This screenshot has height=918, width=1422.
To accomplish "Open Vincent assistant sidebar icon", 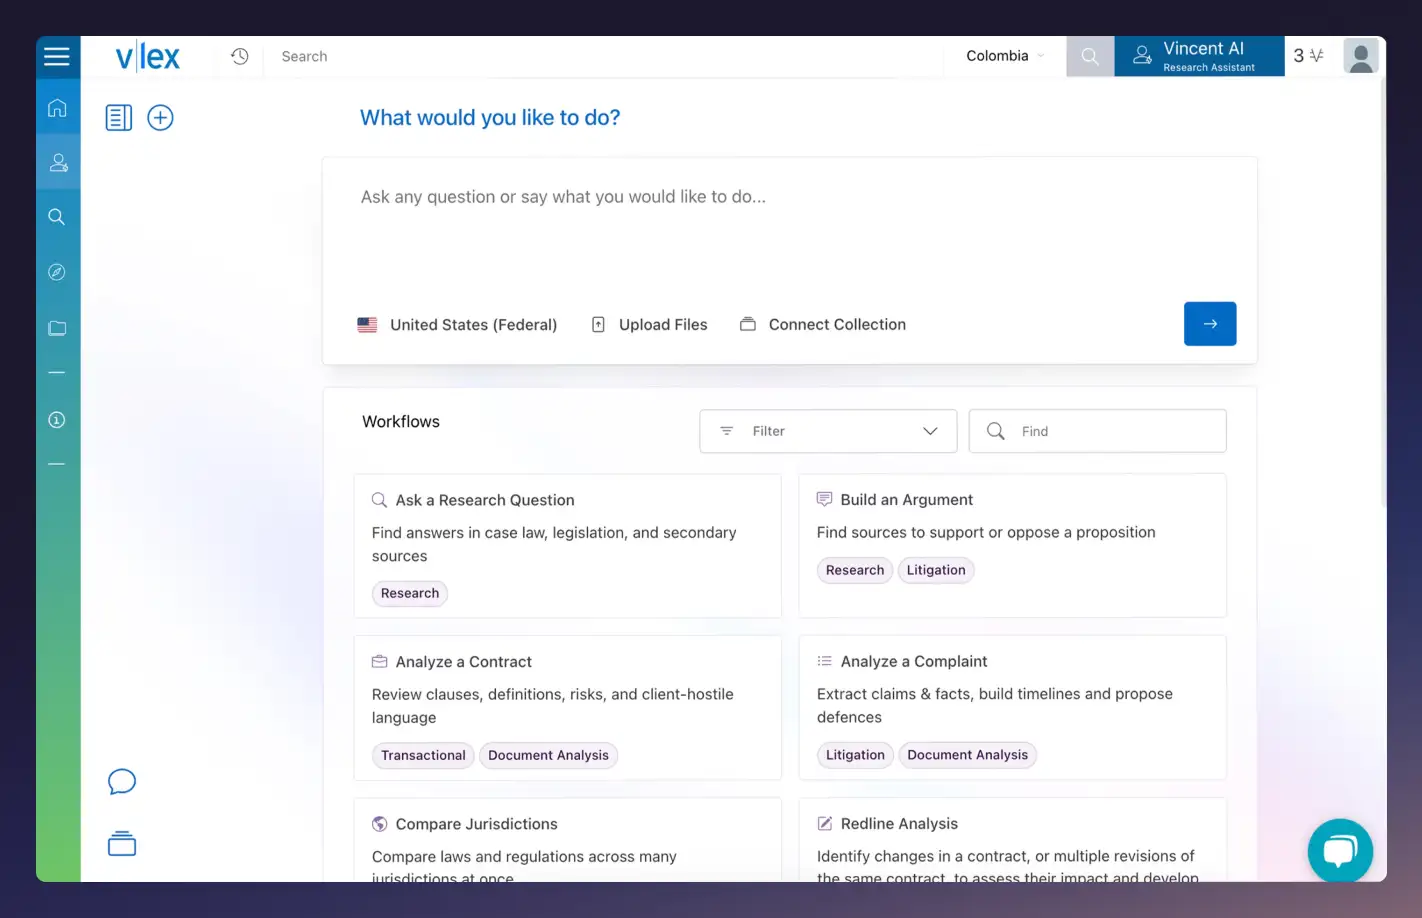I will 58,162.
